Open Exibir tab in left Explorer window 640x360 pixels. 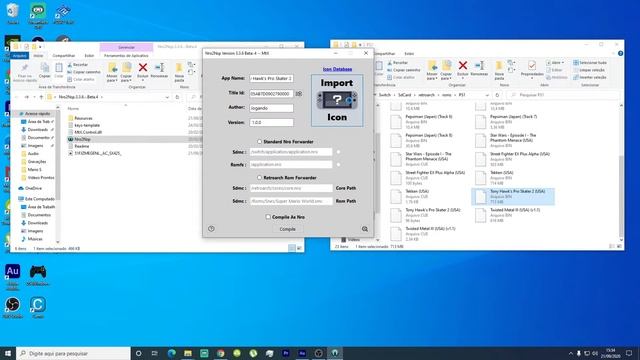(x=89, y=56)
